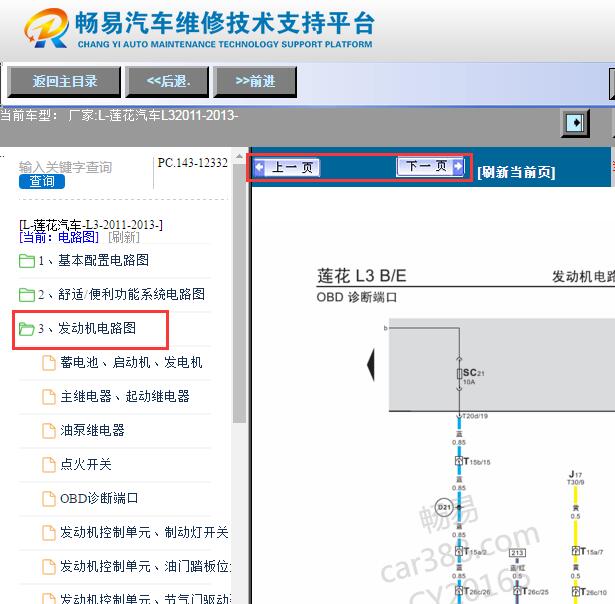Image resolution: width=615 pixels, height=604 pixels.
Task: Click the OBD 诊断端口 diagram subtitle
Action: pyautogui.click(x=357, y=297)
